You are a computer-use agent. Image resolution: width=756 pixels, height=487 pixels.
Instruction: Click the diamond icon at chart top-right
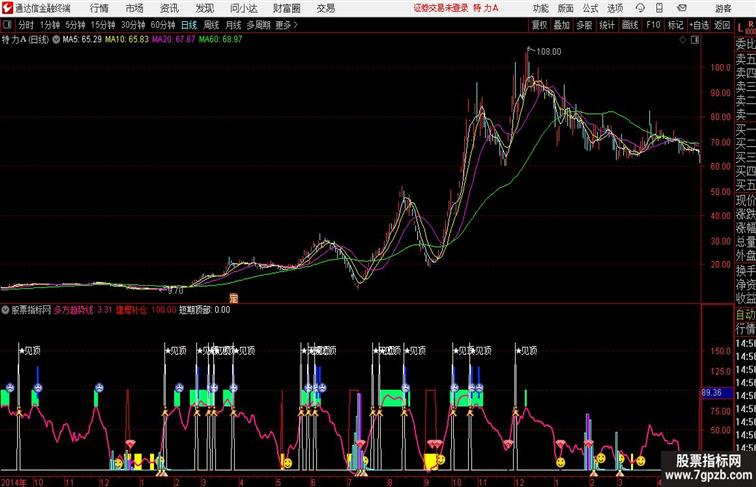683,40
